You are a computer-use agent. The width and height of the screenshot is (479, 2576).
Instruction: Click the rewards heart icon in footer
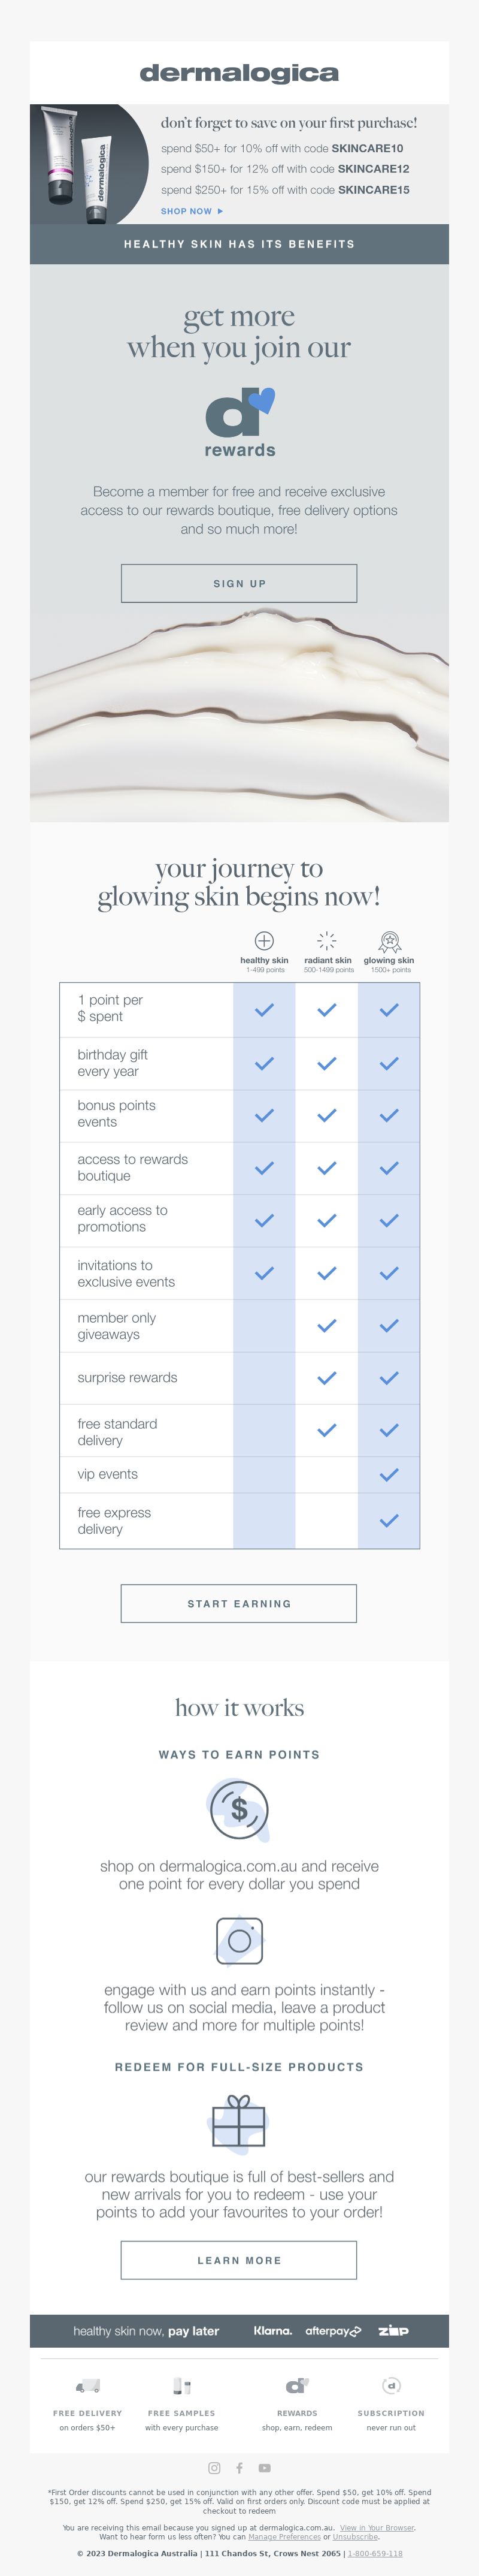tap(297, 2386)
